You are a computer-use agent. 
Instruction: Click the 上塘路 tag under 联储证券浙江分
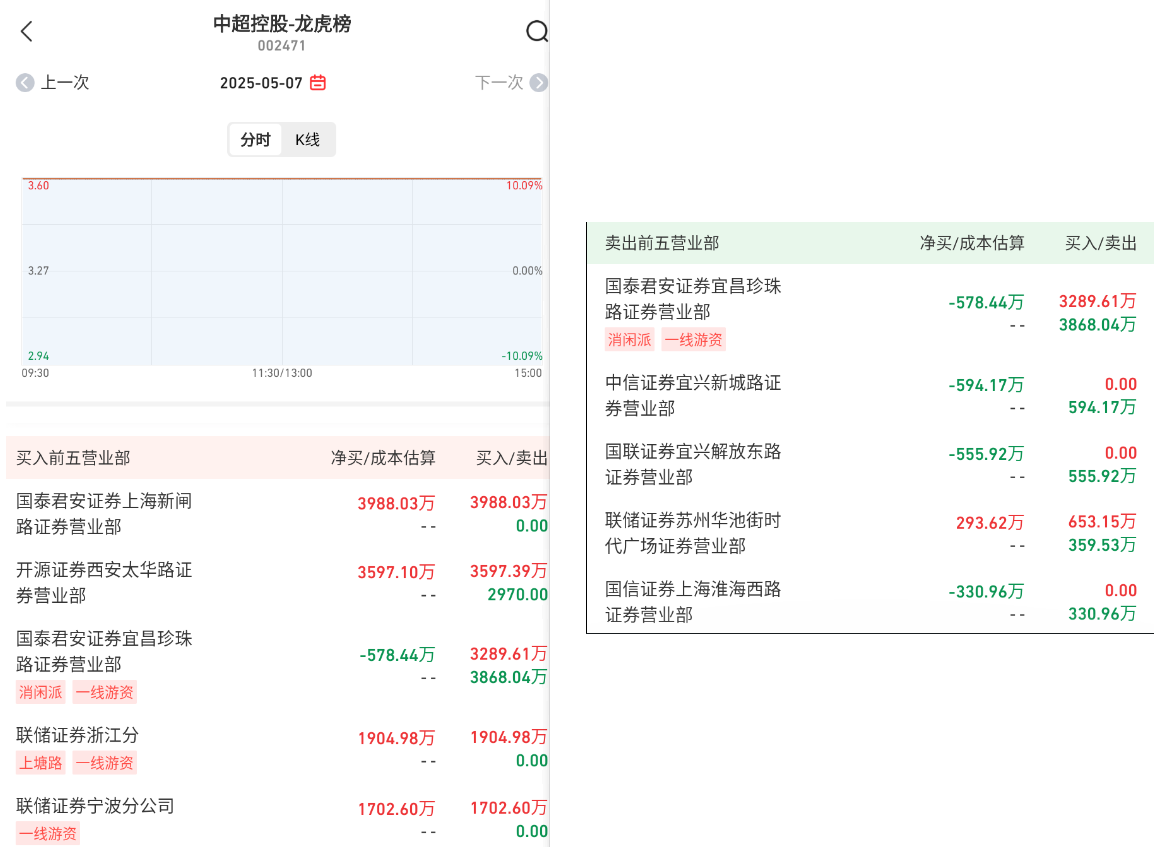tap(41, 763)
